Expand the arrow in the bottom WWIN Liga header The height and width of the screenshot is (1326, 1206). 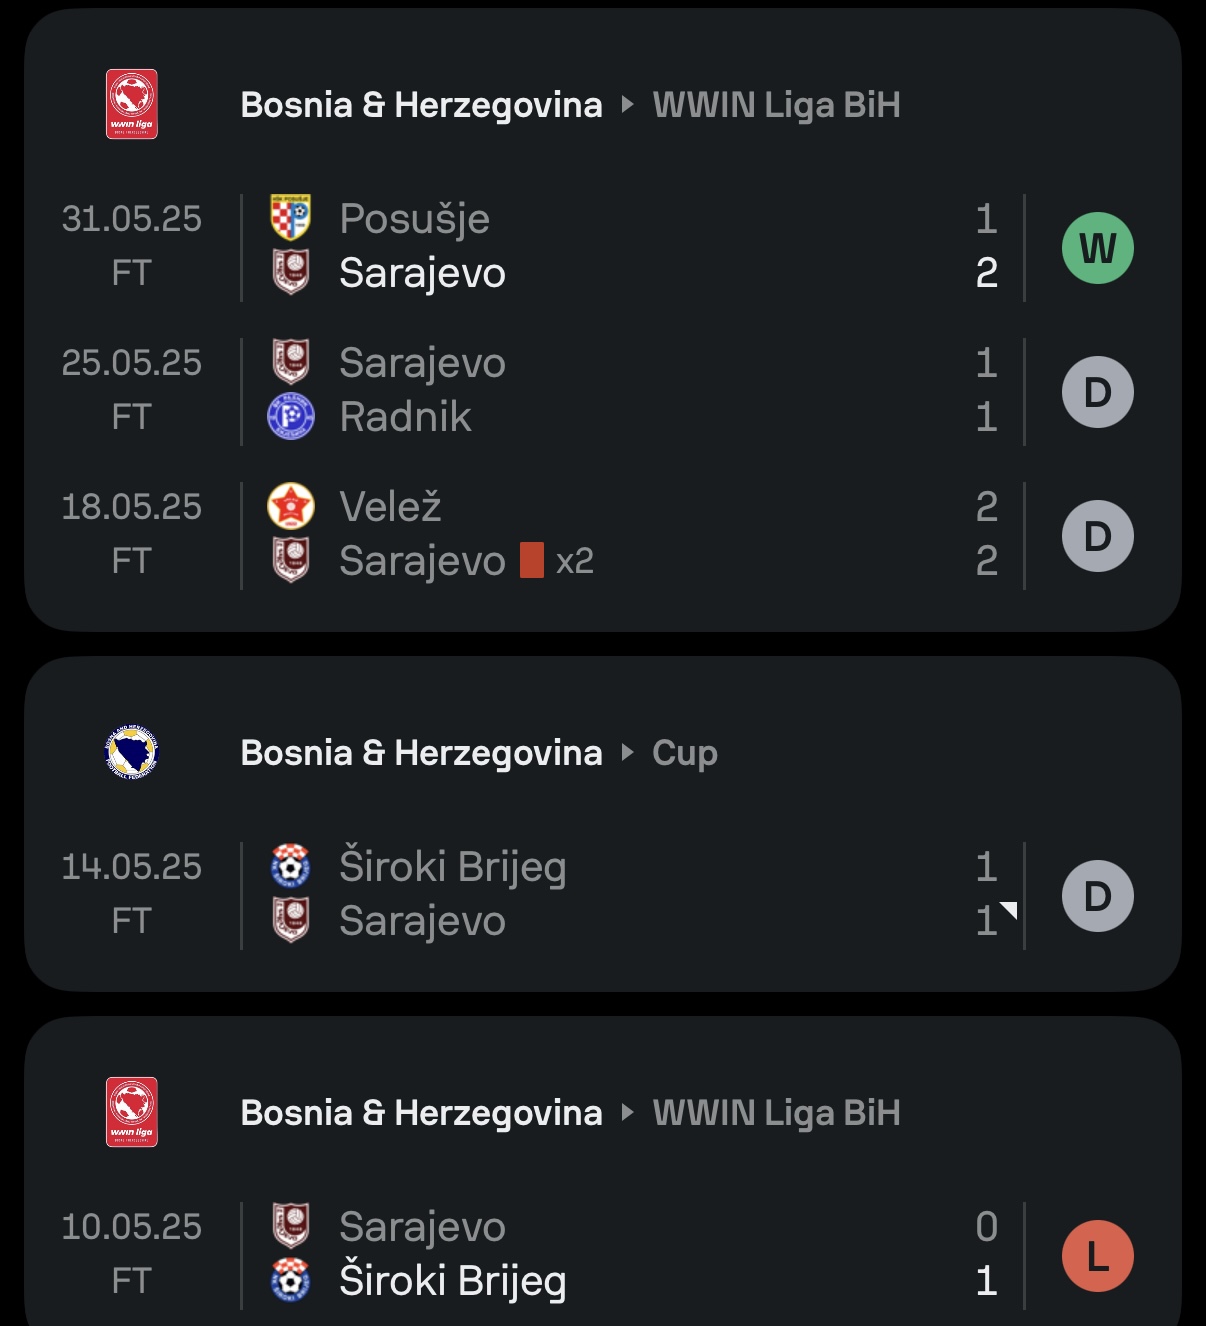coord(628,1112)
